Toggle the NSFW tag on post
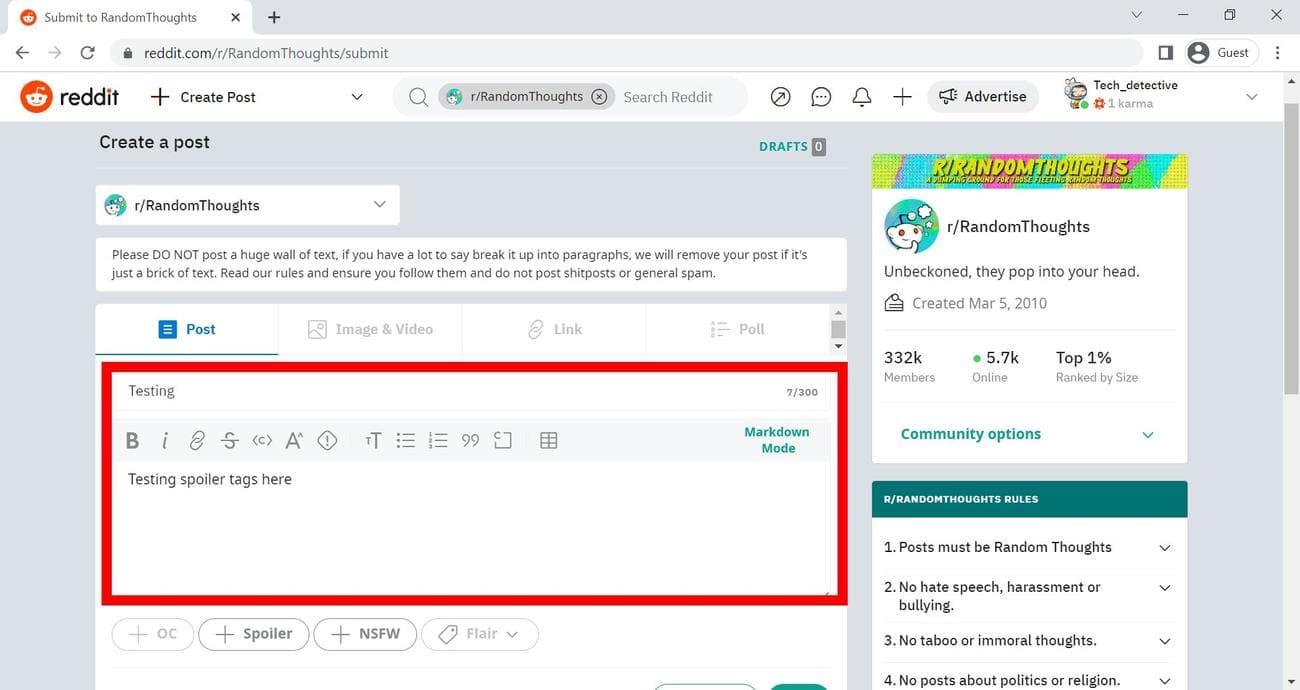Screen dimensions: 1300x690 [365, 634]
